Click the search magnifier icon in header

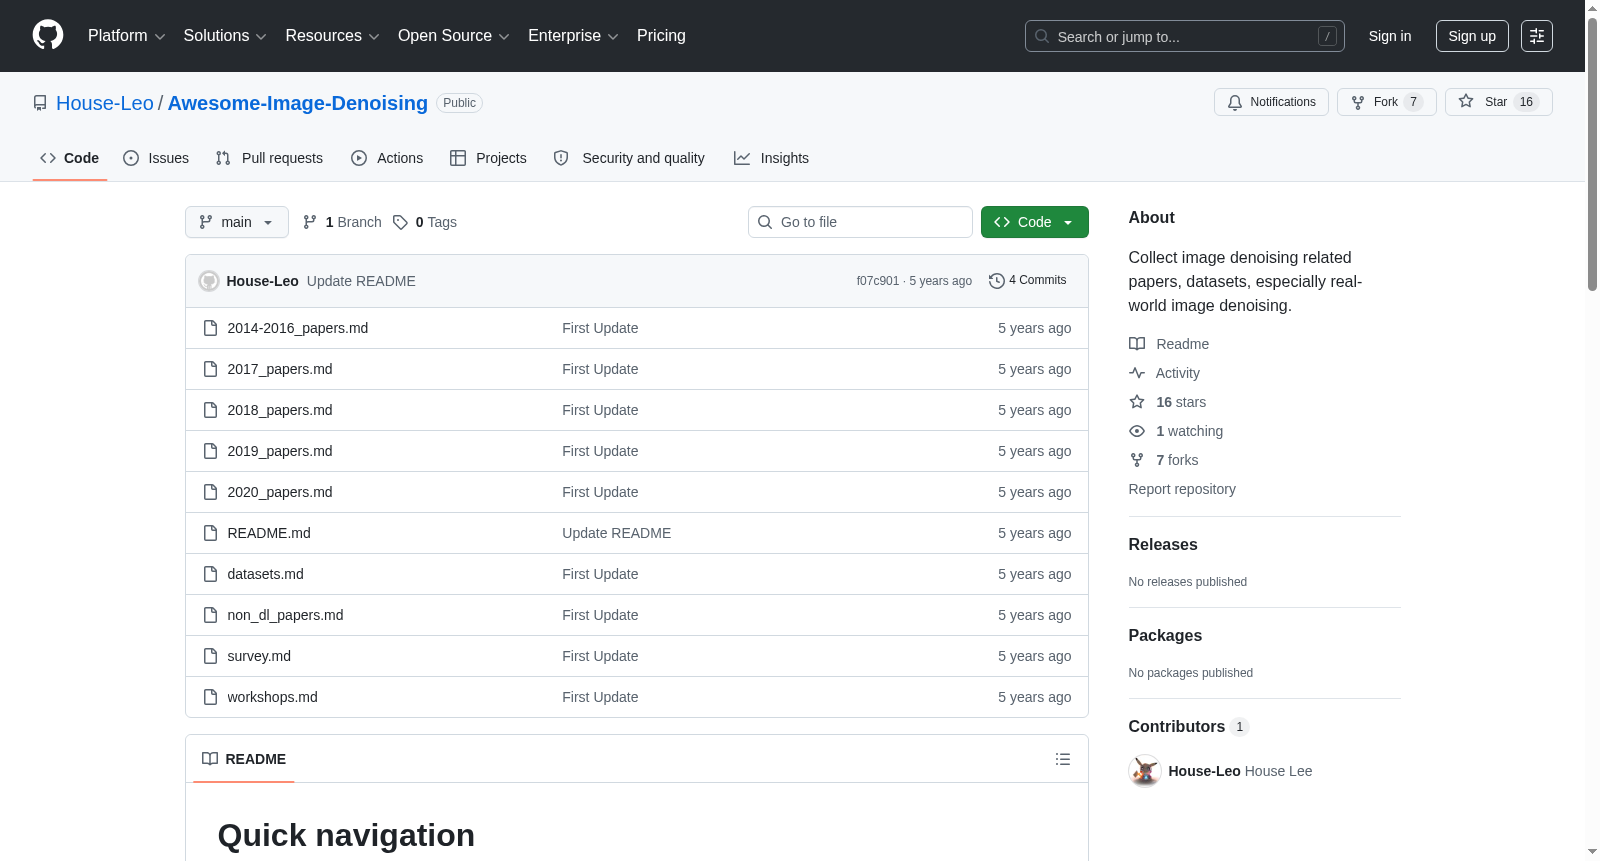point(1042,36)
